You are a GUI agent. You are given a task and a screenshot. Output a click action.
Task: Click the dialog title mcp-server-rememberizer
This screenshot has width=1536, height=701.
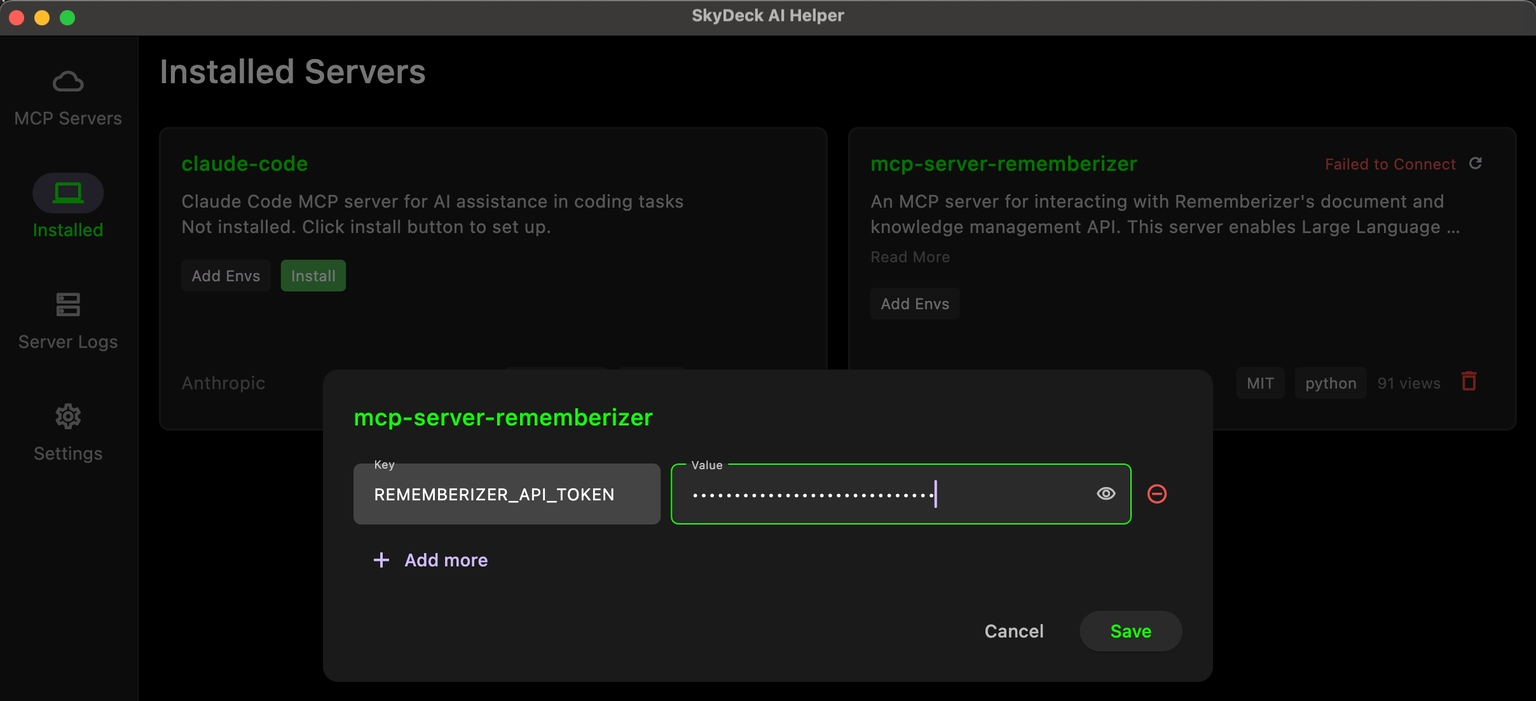(x=503, y=417)
